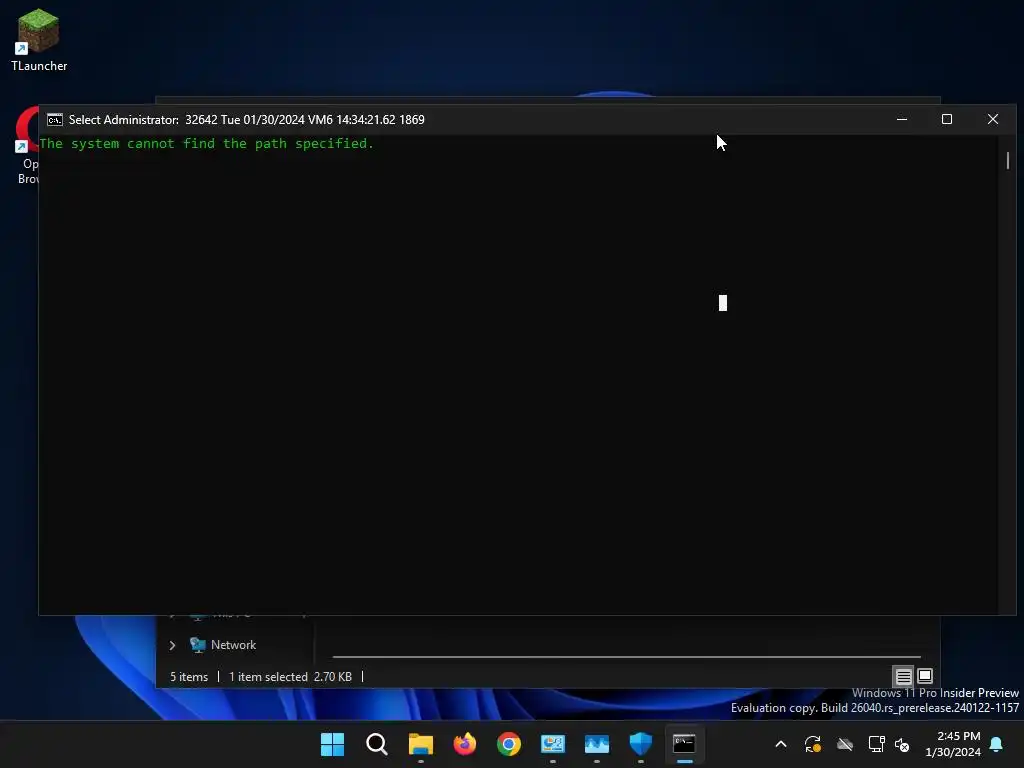
Task: Open the network status tray icon
Action: (876, 744)
